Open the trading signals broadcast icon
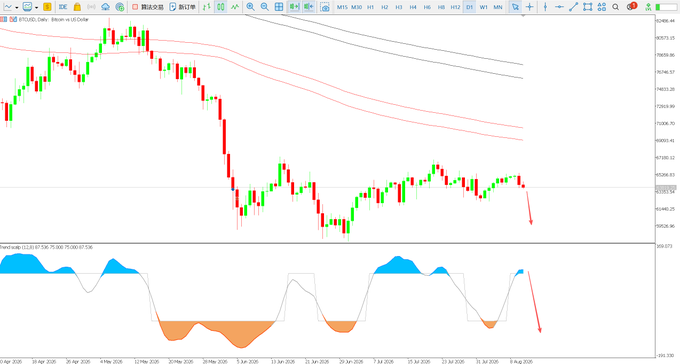 tap(91, 7)
